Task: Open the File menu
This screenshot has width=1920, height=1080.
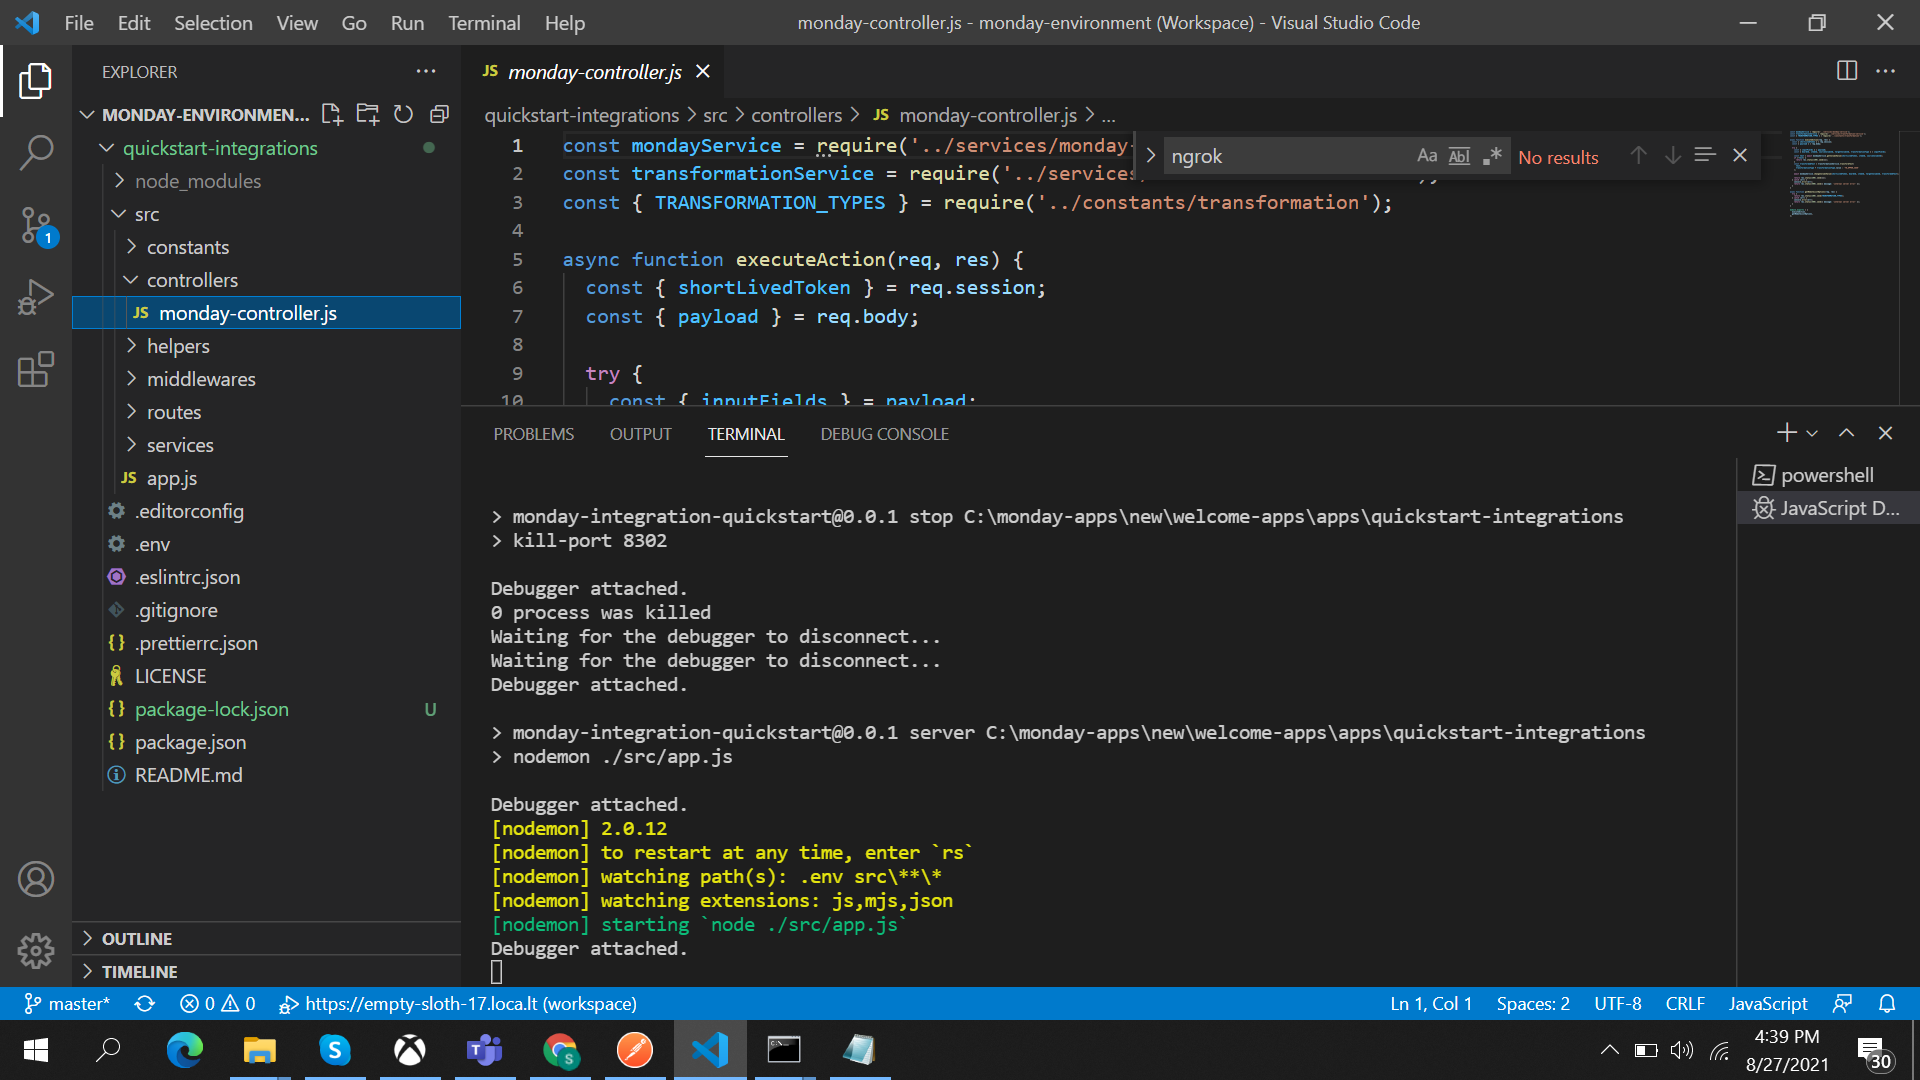Action: [x=79, y=22]
